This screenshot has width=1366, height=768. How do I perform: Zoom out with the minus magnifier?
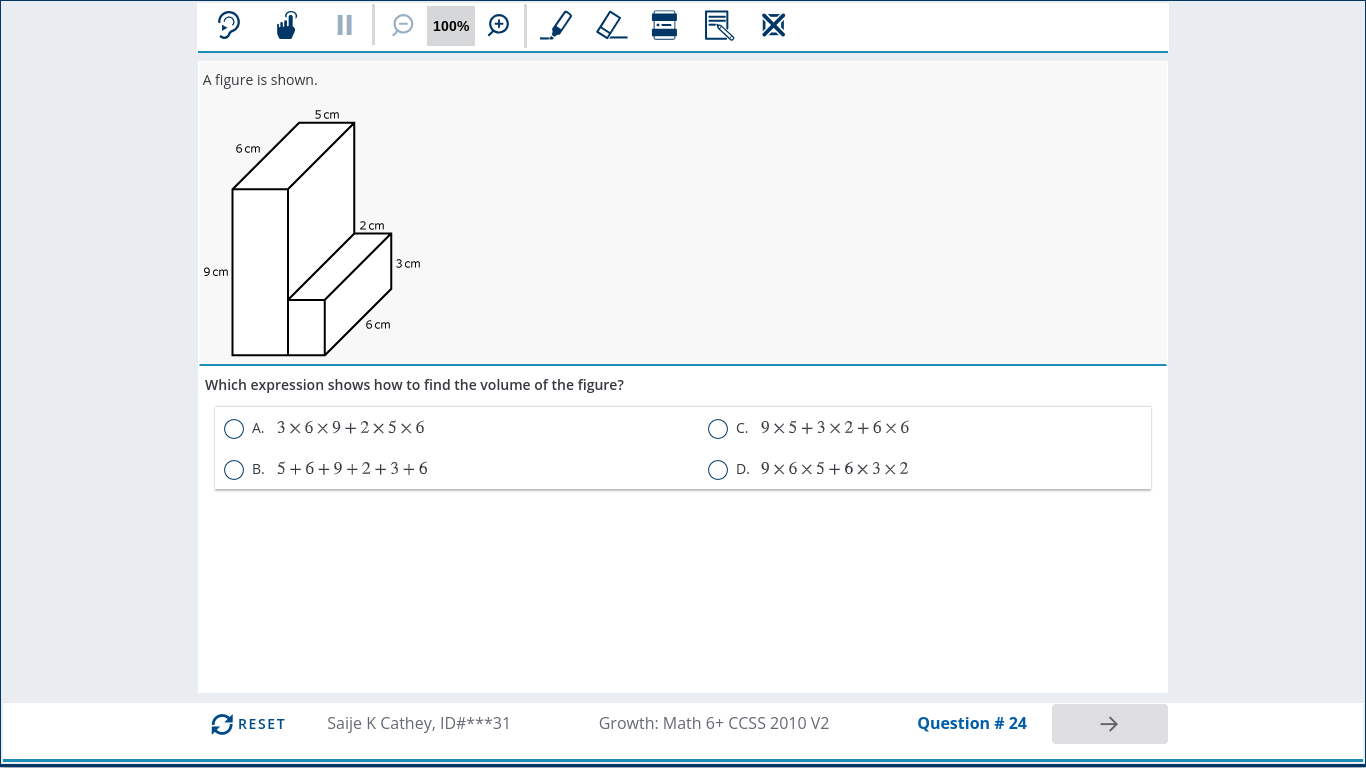pos(403,25)
